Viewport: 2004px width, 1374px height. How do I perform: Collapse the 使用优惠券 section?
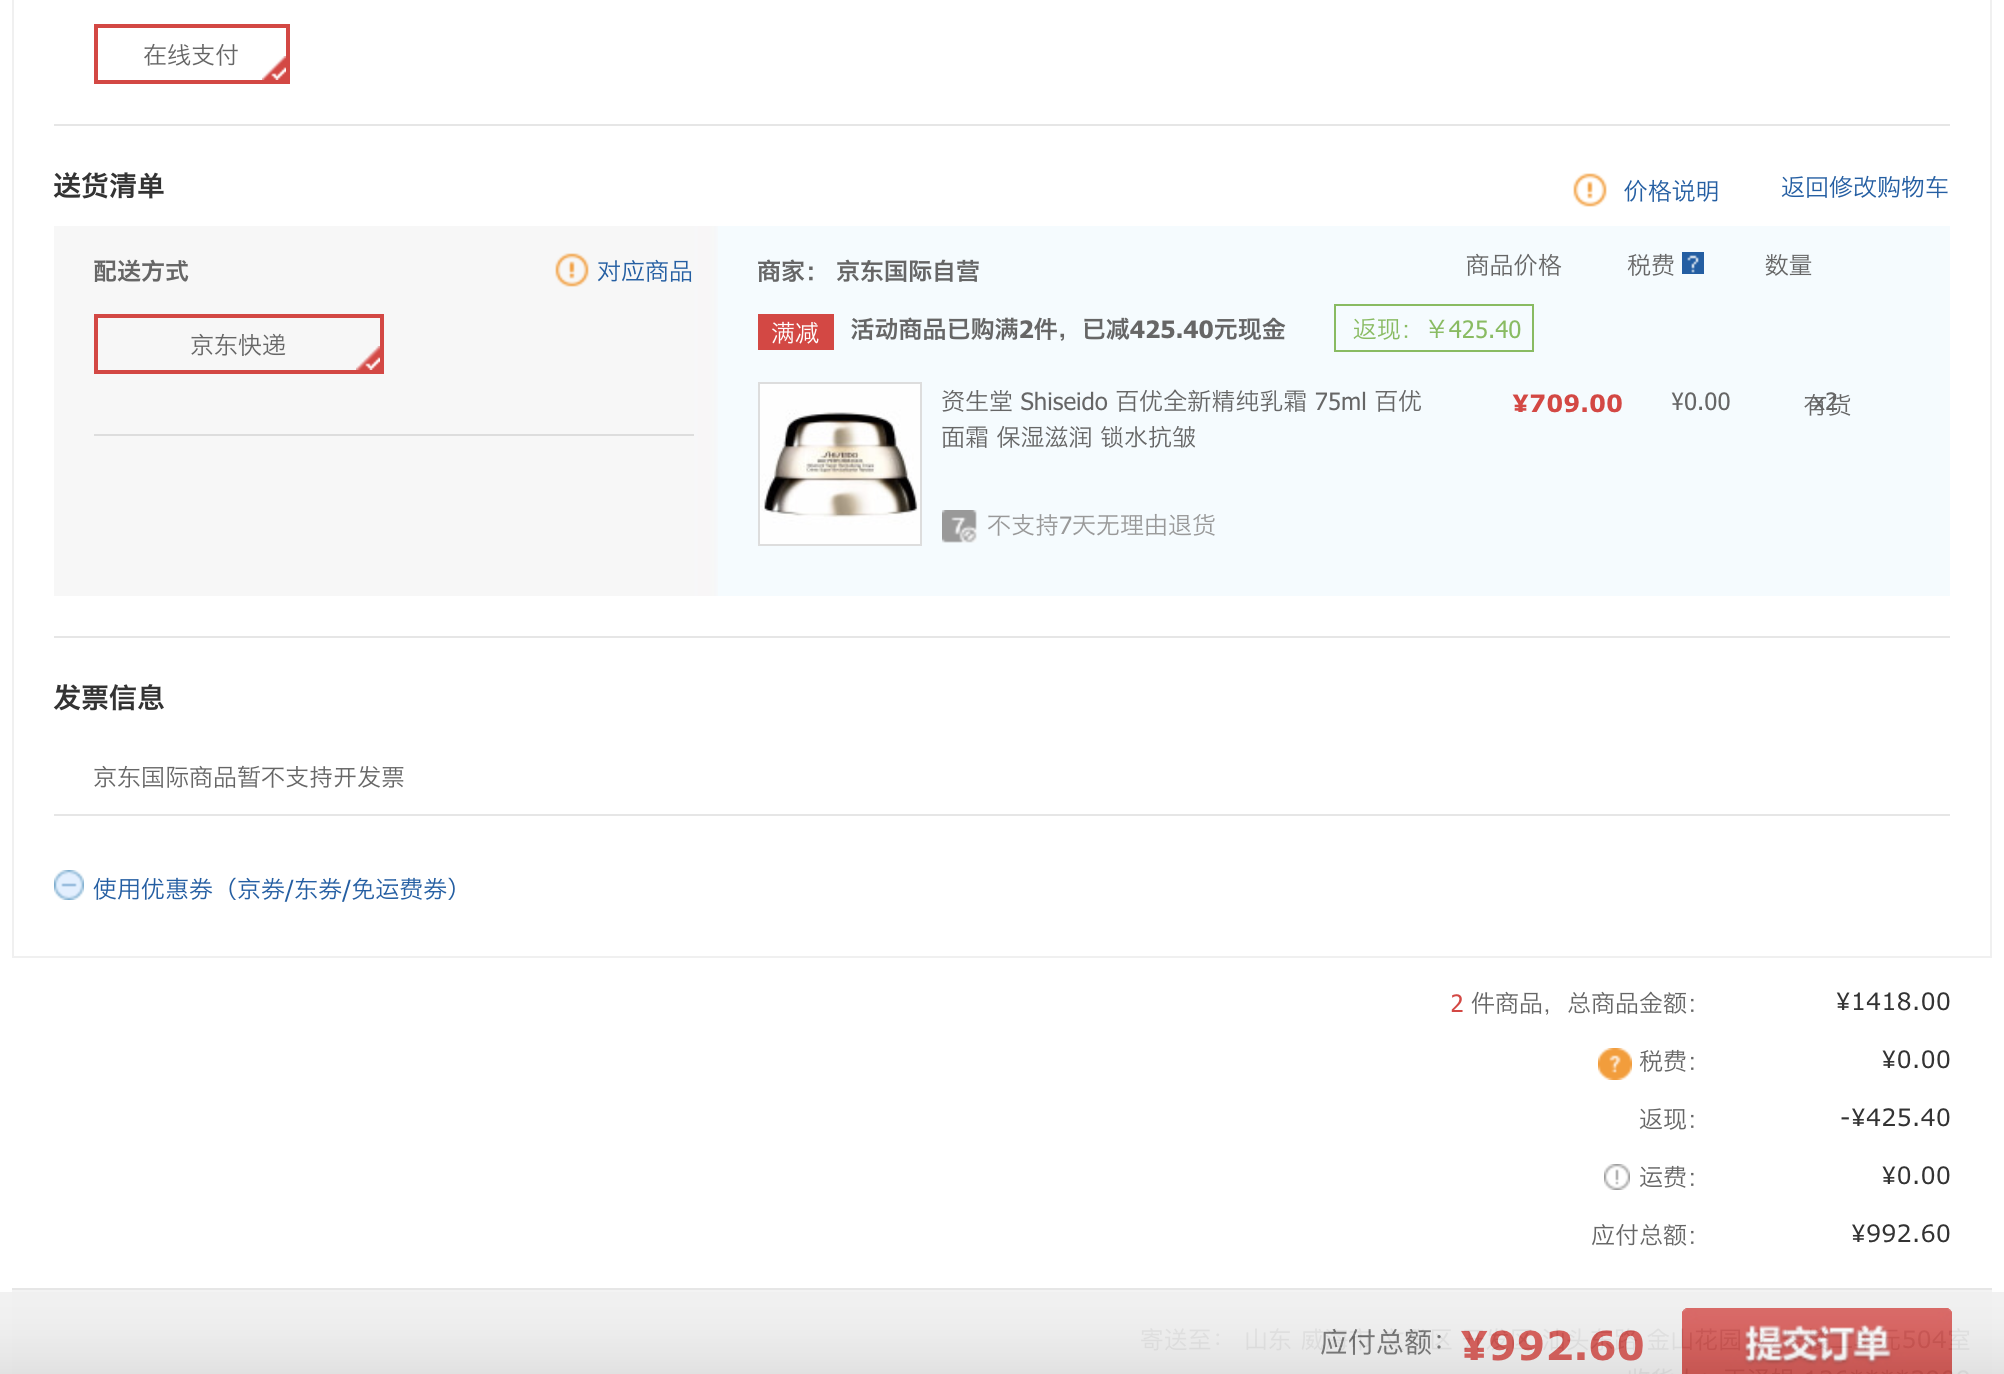[x=69, y=886]
